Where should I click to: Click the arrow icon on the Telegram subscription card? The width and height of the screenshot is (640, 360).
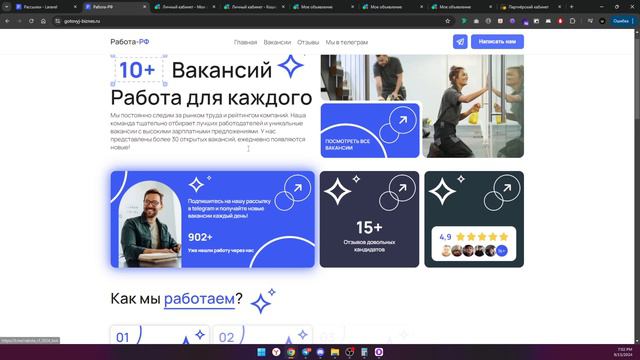pyautogui.click(x=298, y=188)
